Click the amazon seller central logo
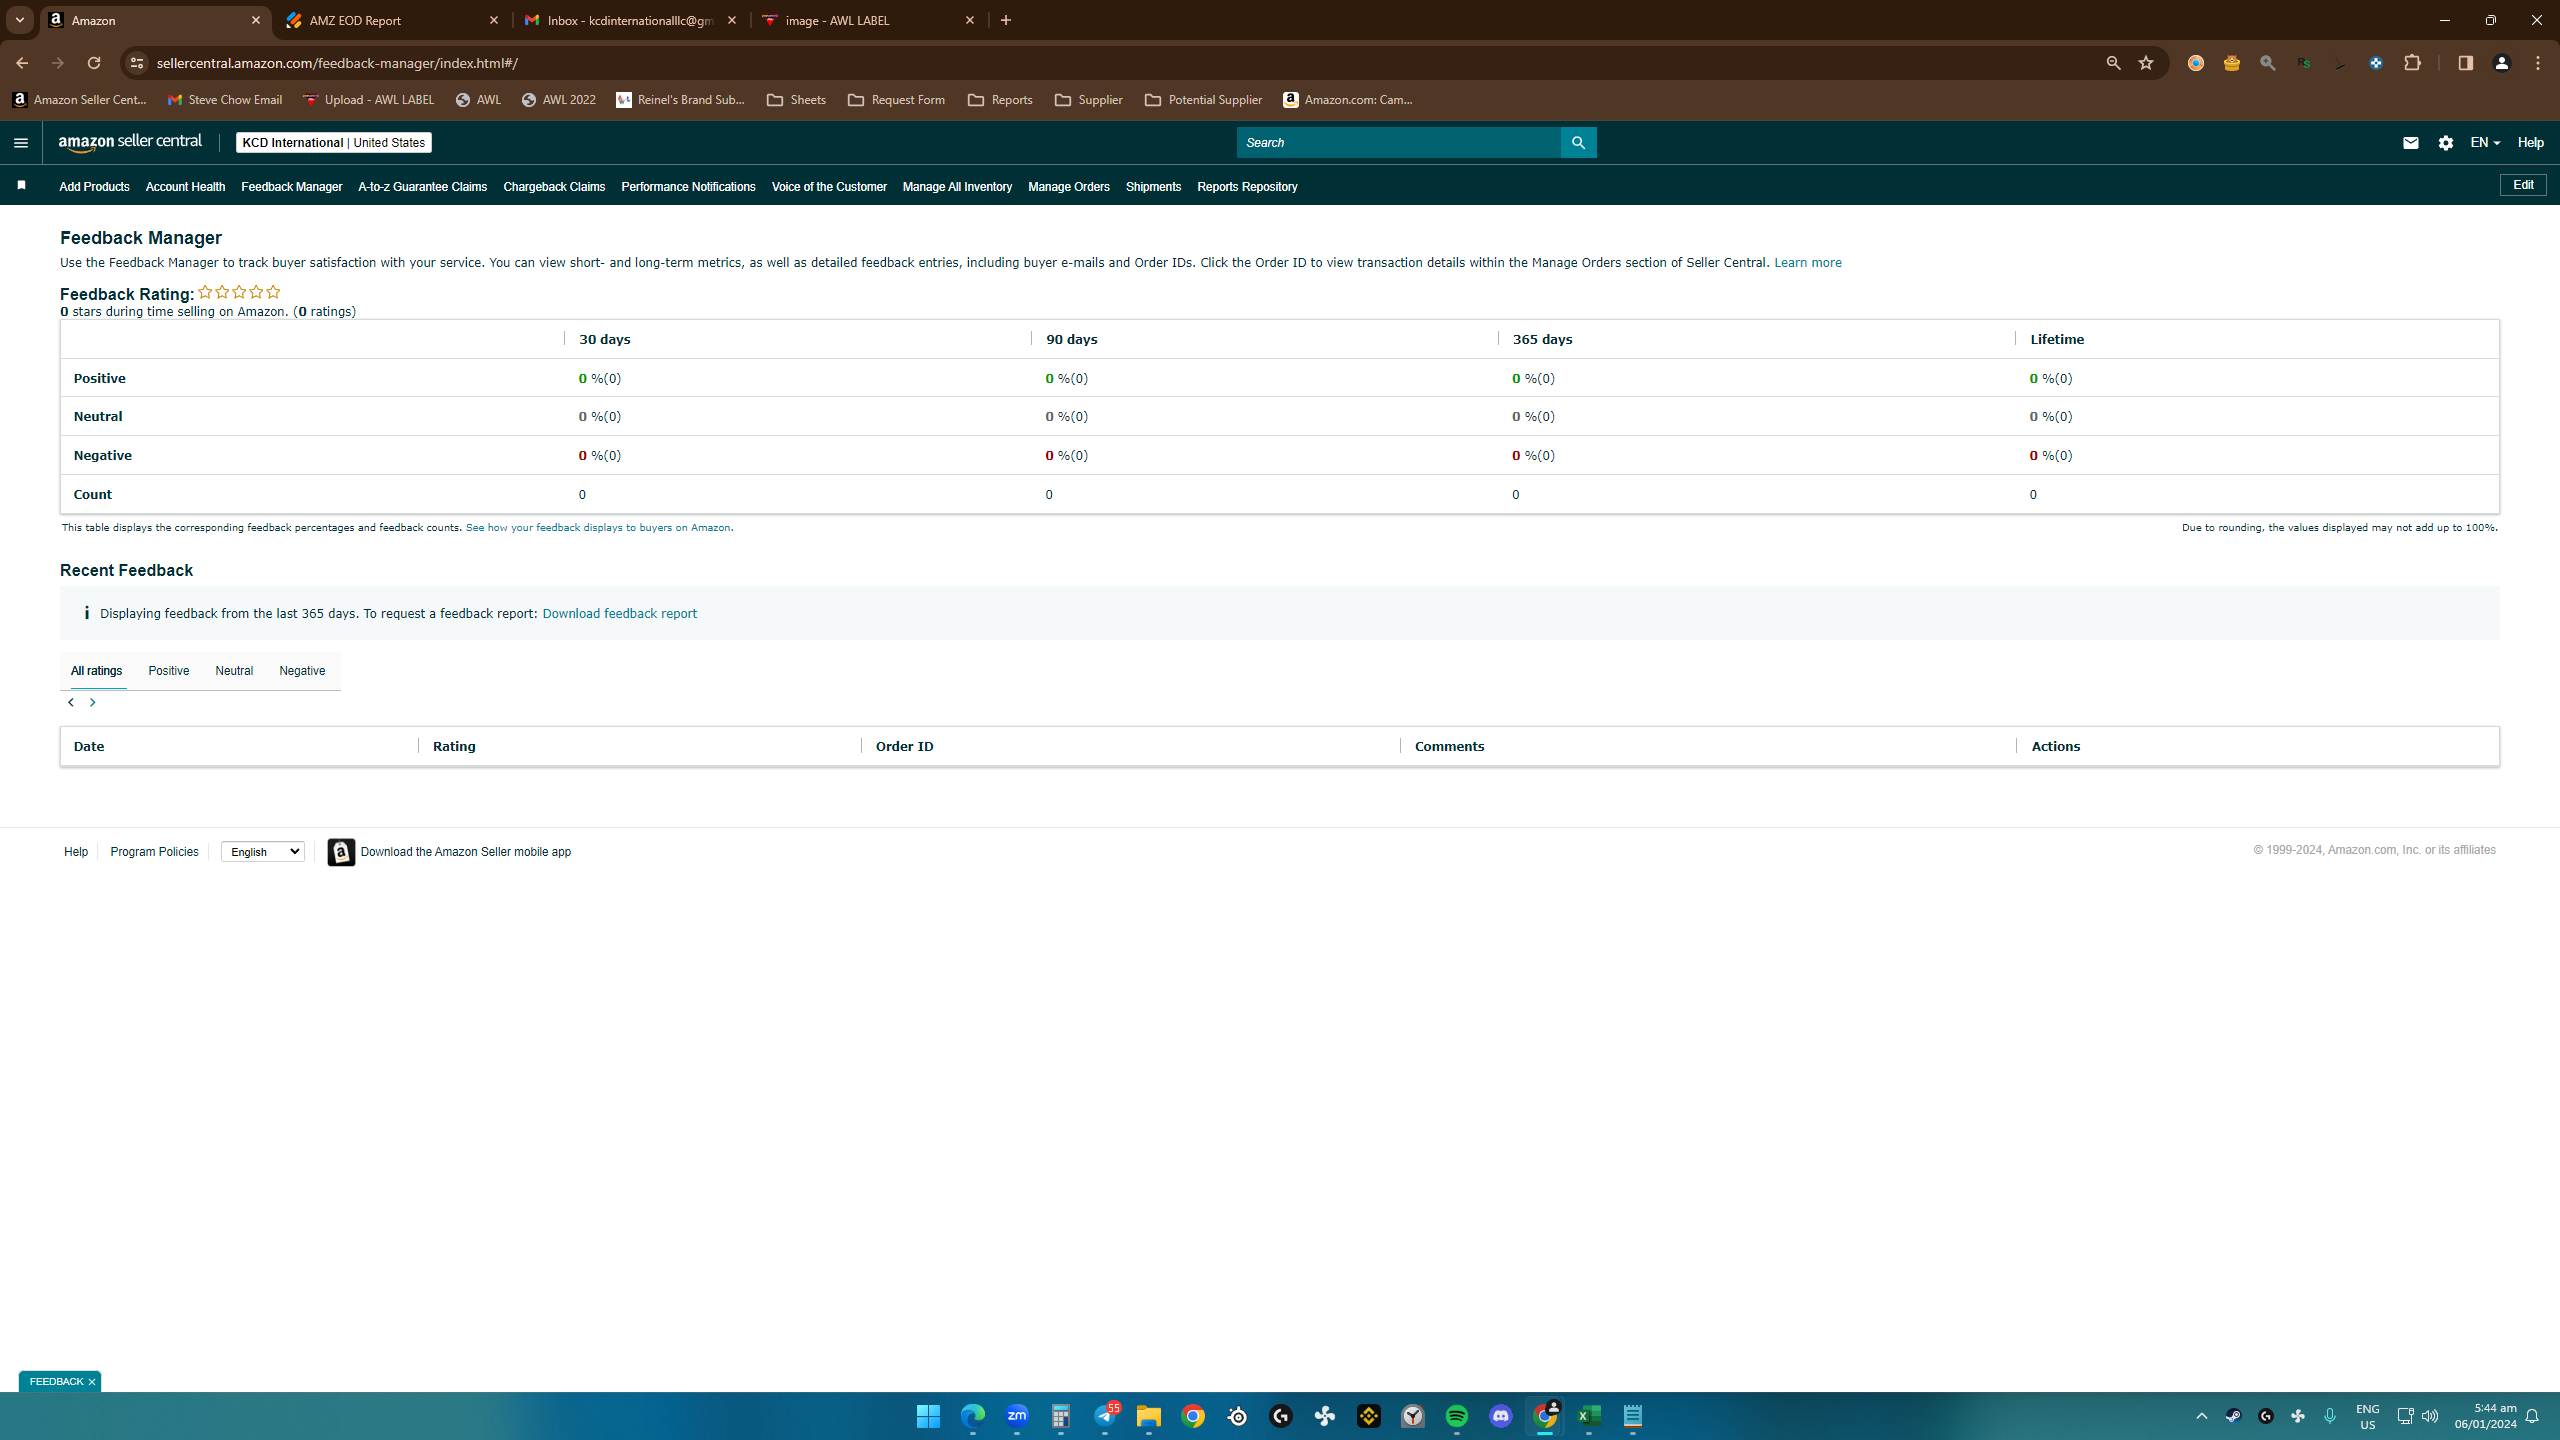This screenshot has height=1440, width=2560. [130, 142]
